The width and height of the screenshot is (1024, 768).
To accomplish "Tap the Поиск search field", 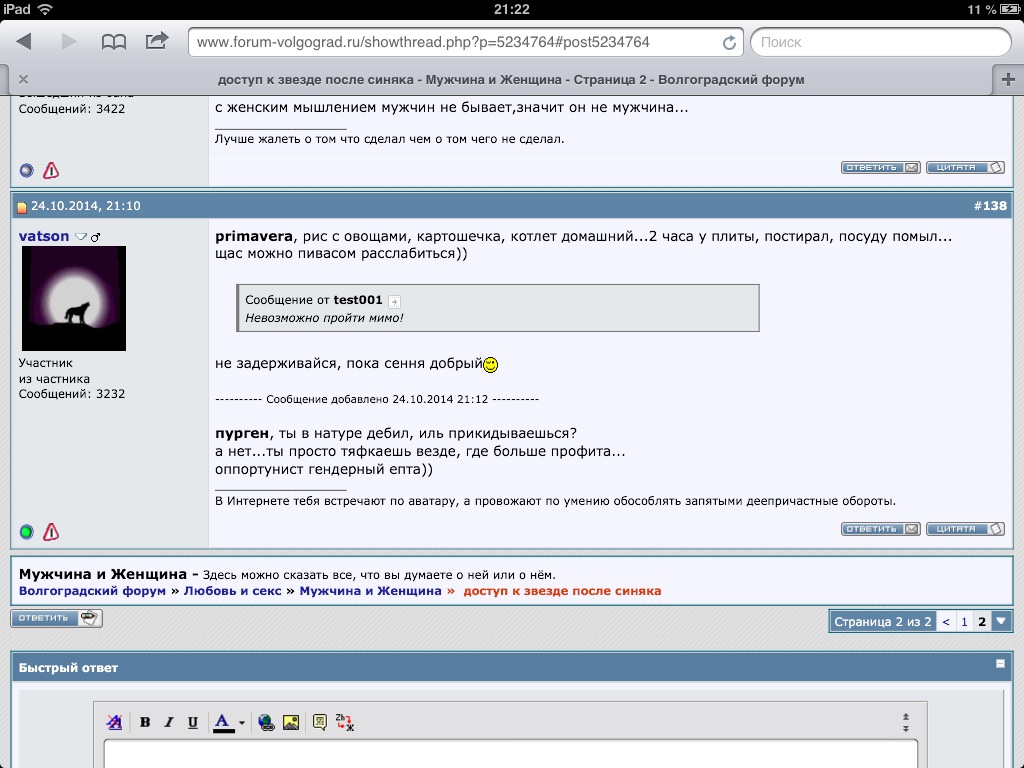I will (x=880, y=42).
